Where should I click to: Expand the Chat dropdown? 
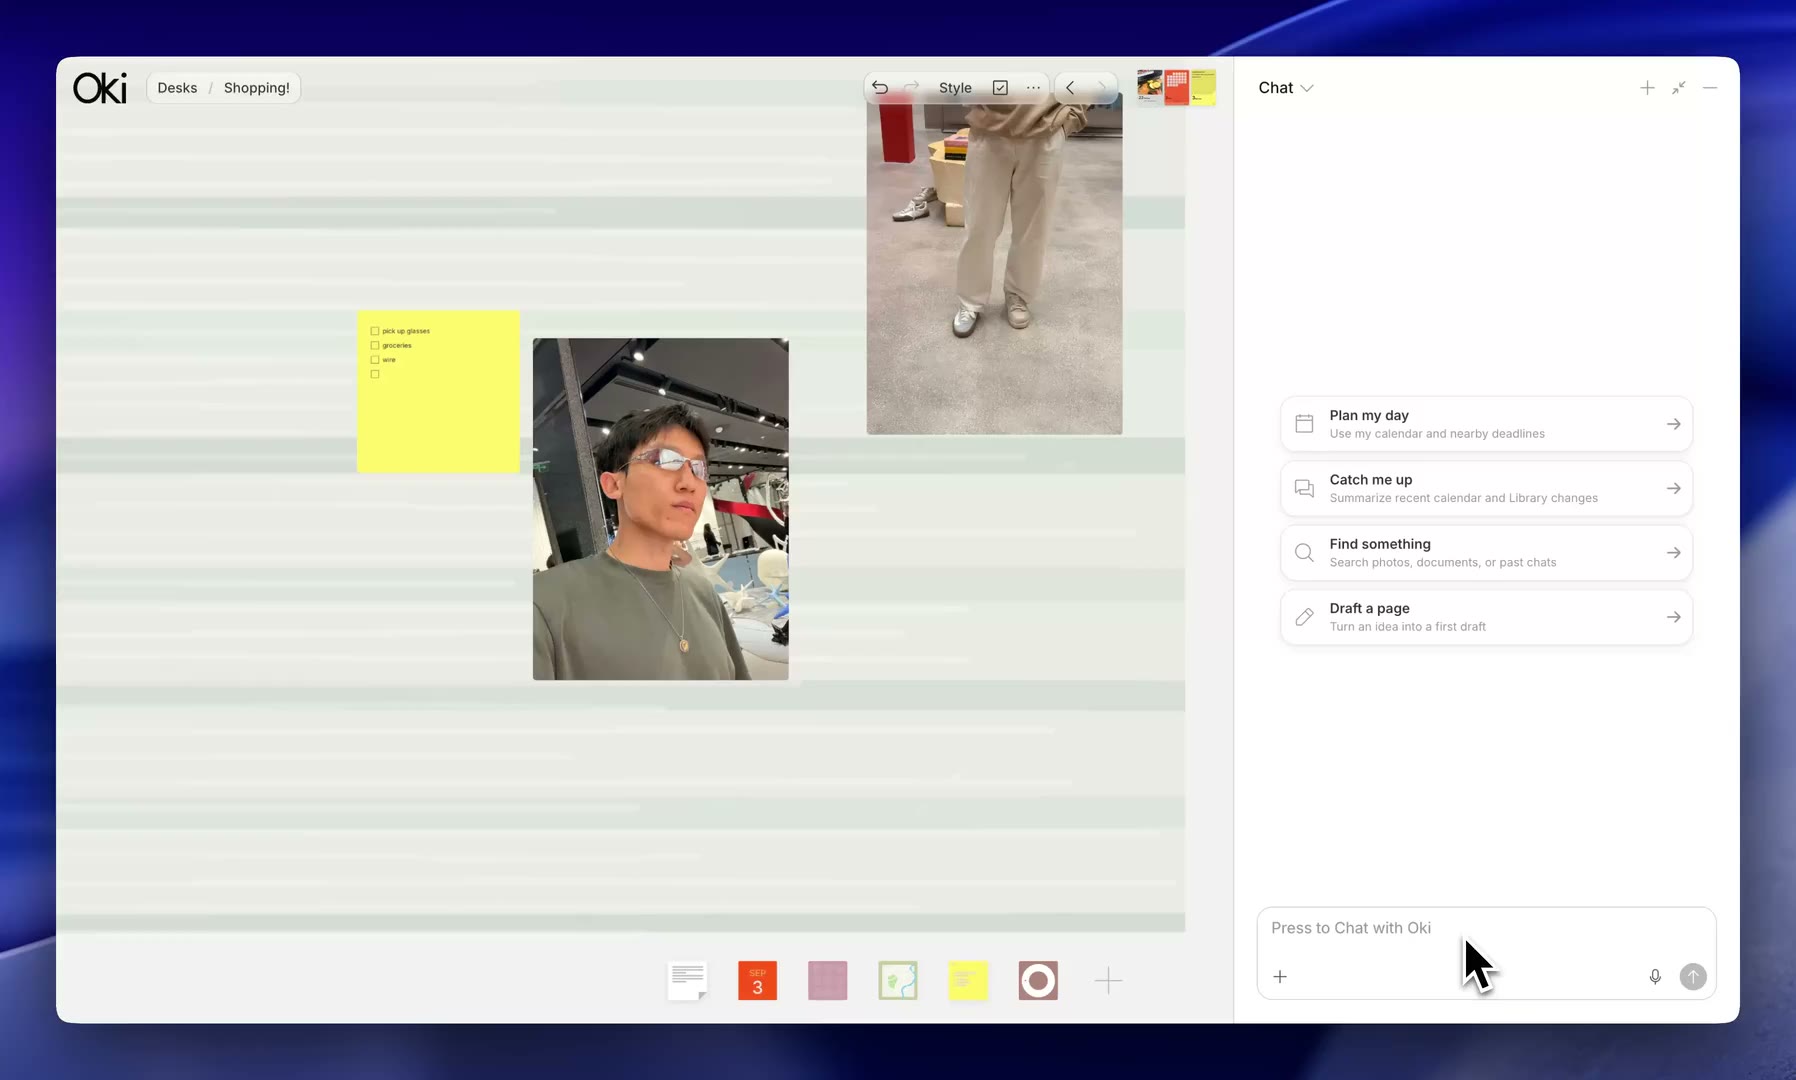pos(1286,88)
